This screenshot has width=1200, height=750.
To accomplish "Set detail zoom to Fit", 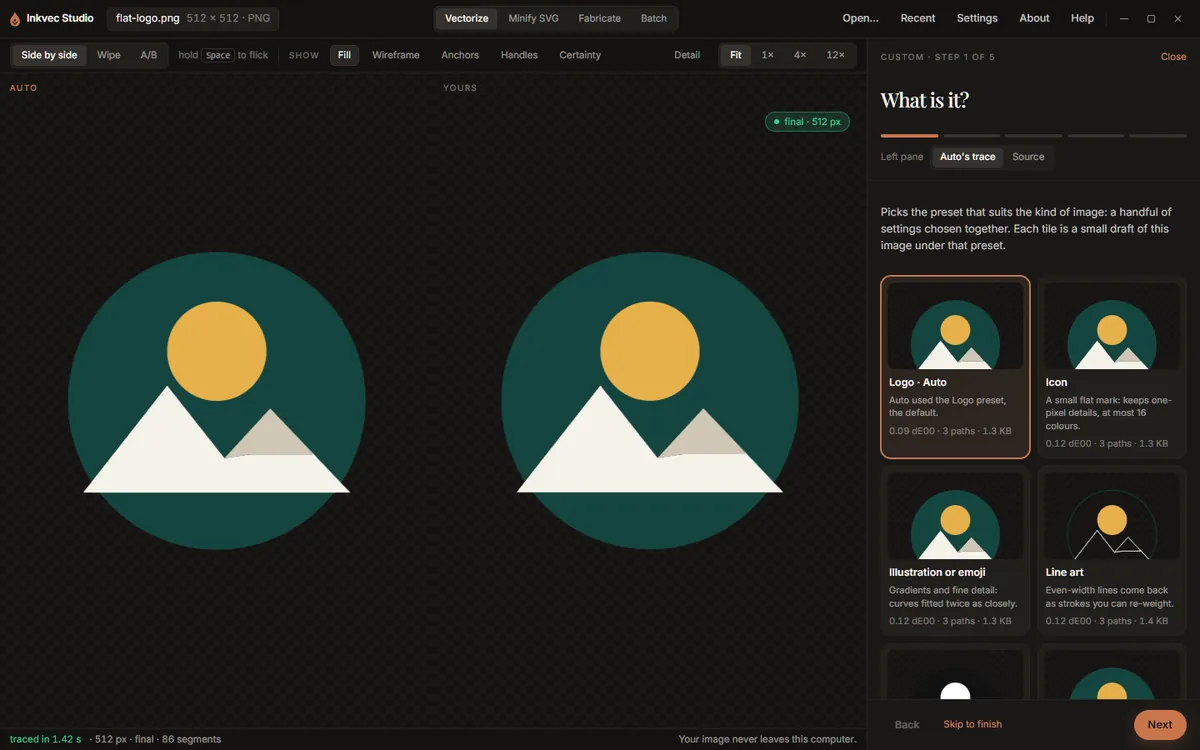I will (736, 55).
